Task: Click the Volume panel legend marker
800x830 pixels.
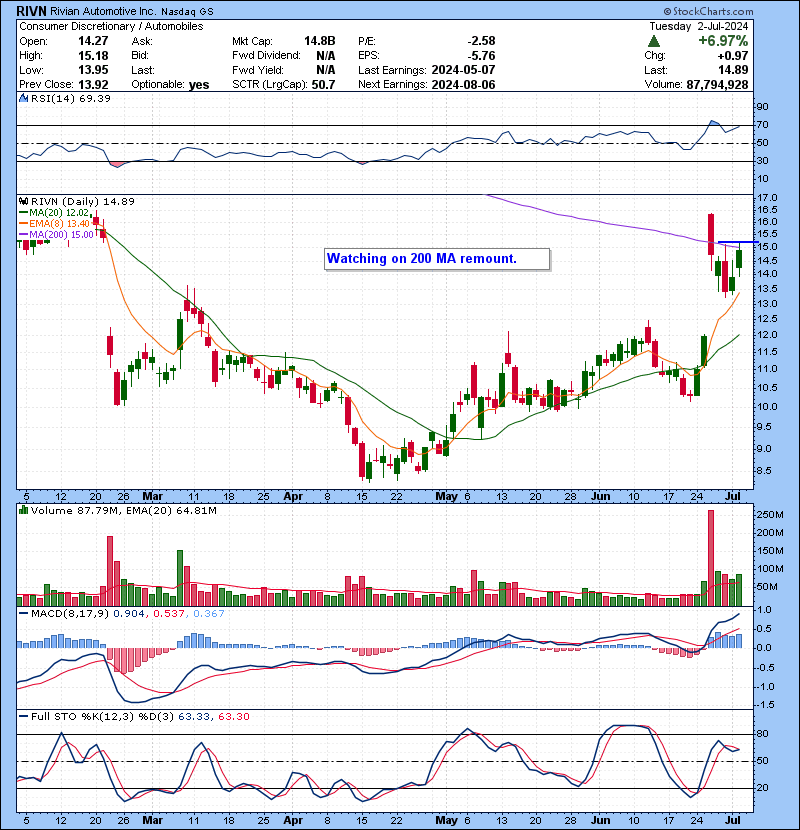Action: tap(22, 512)
